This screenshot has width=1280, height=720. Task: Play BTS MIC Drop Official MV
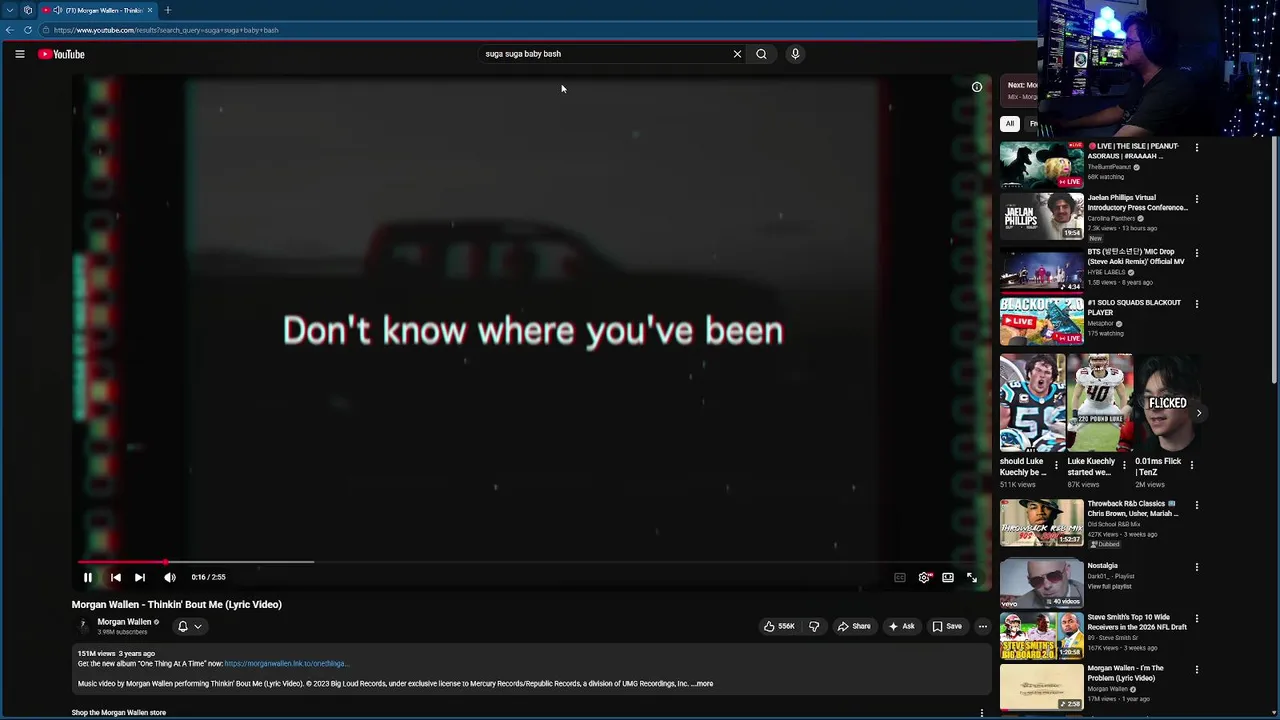[1042, 270]
